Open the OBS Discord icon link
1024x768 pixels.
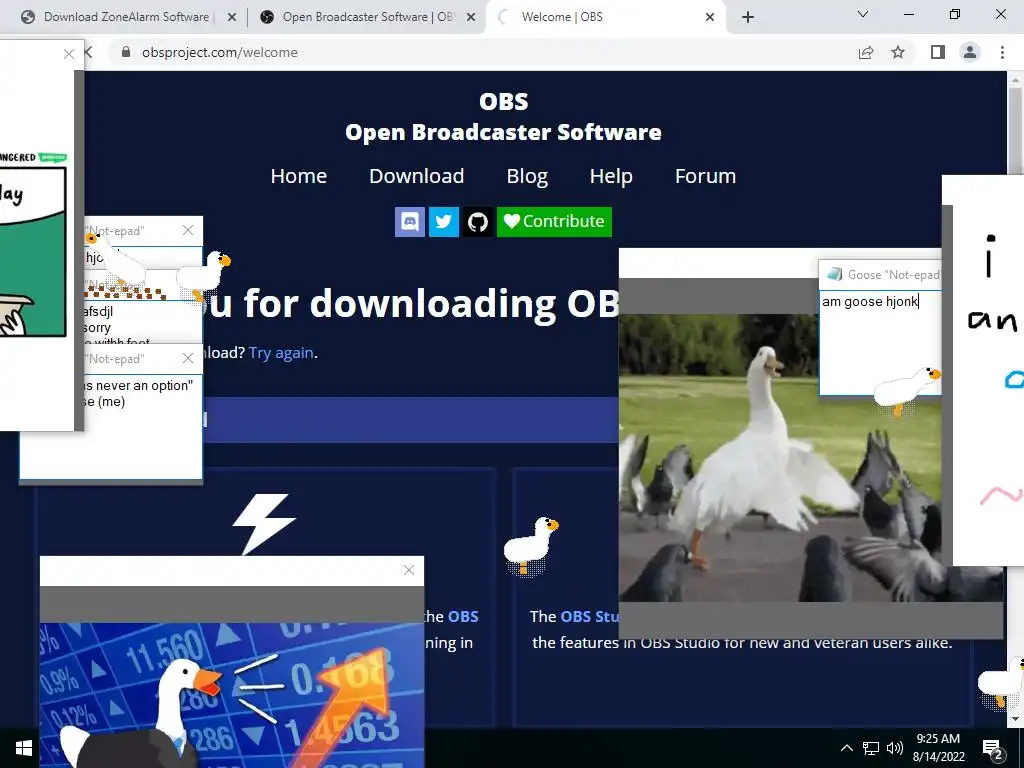pos(409,222)
